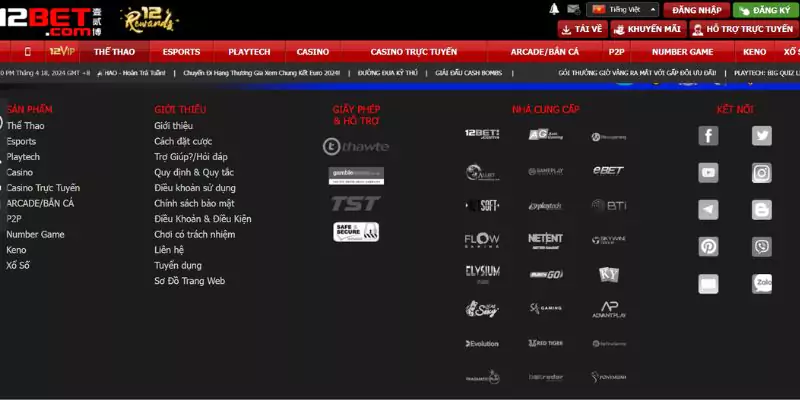
Task: Click the ĐƯỜNG ĐUA KỲ THÚ ticker item
Action: coord(387,73)
